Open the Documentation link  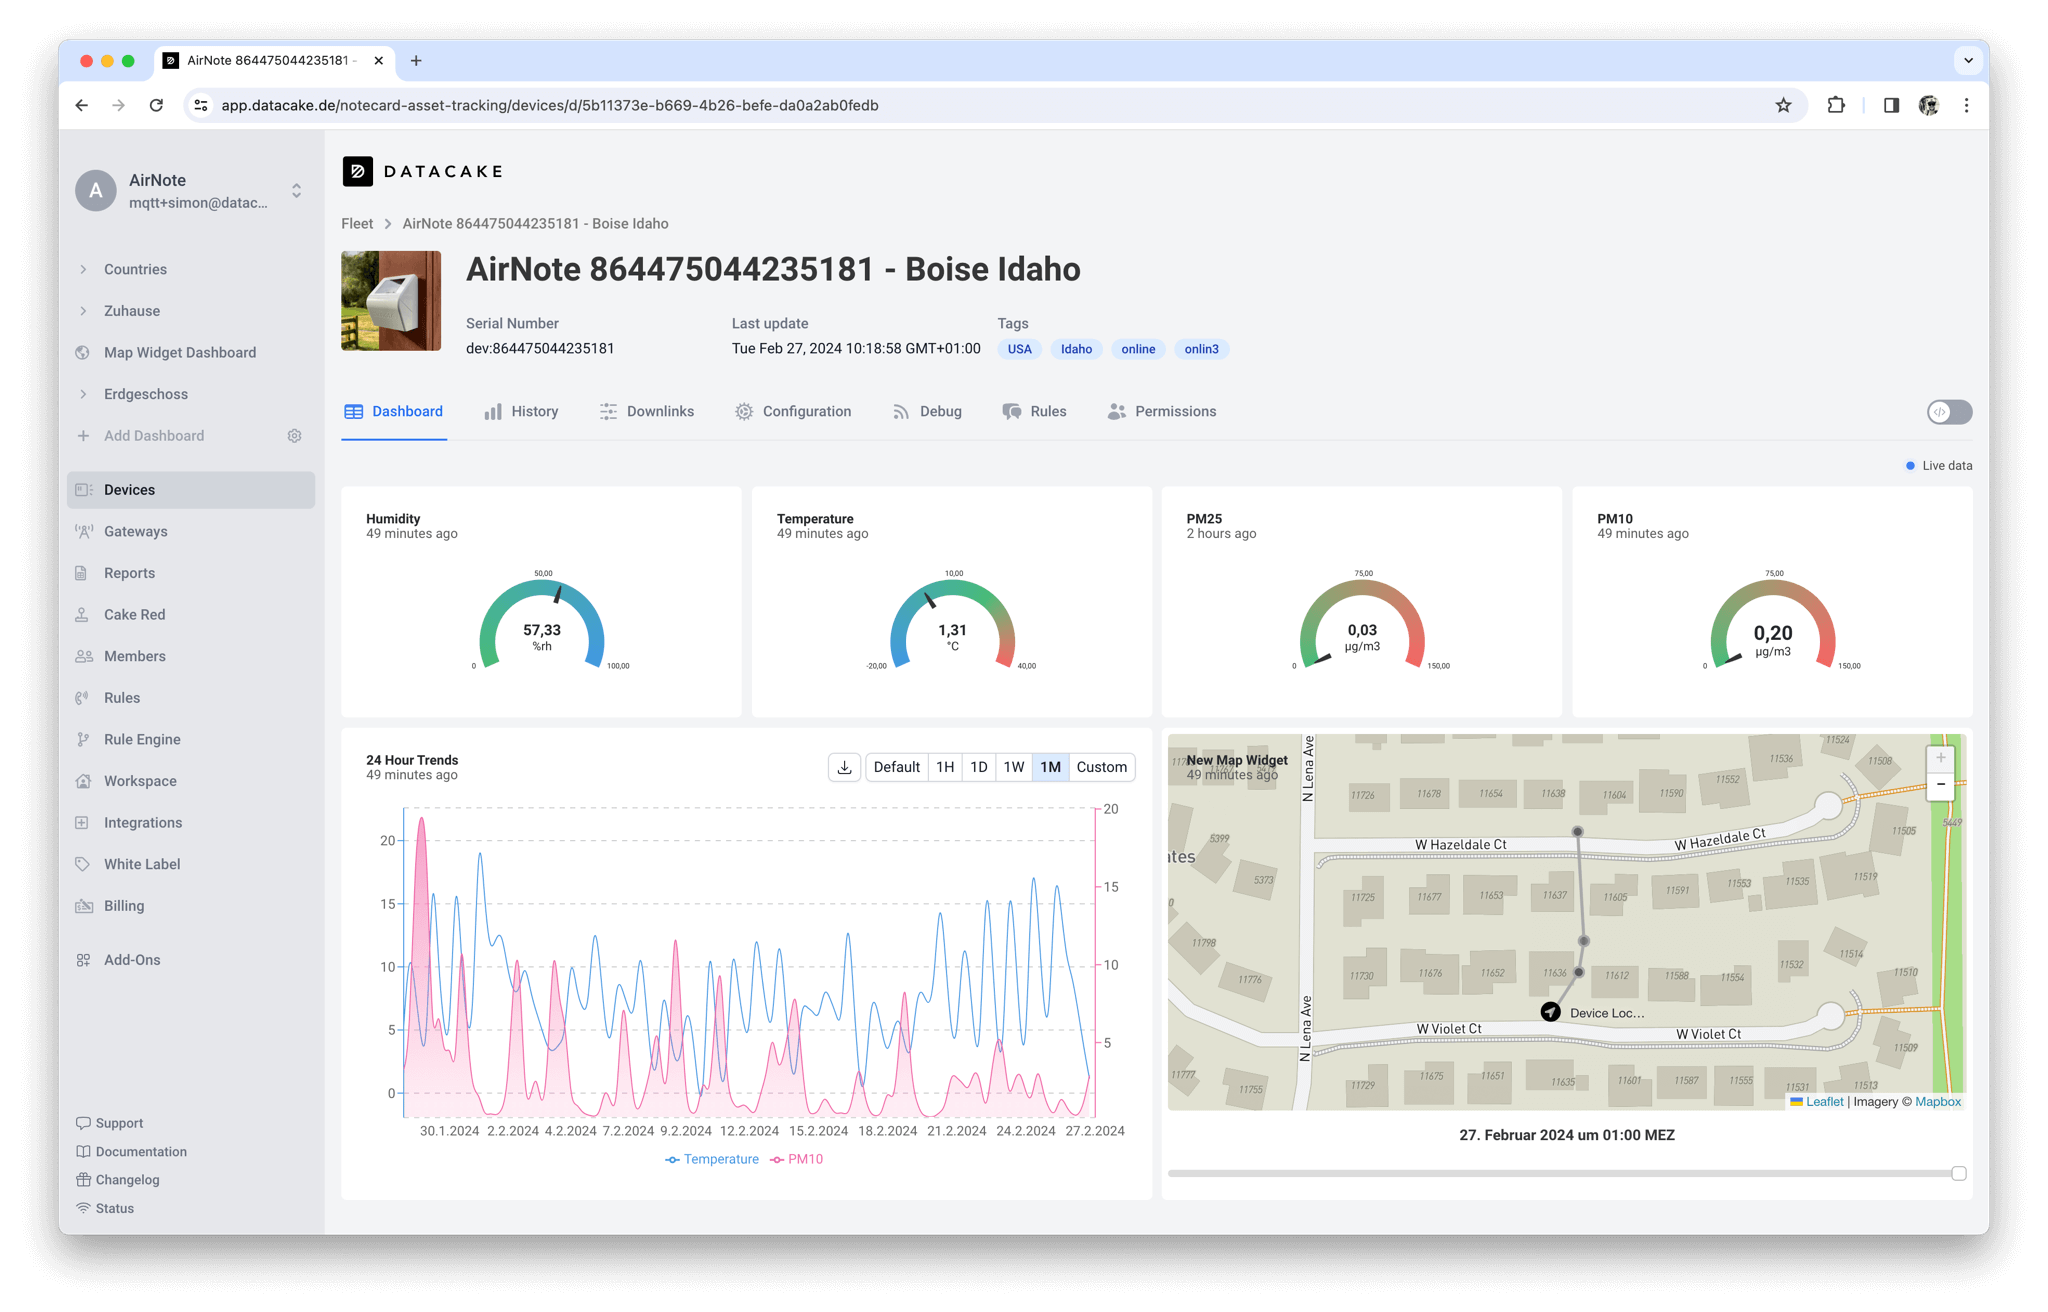132,1152
